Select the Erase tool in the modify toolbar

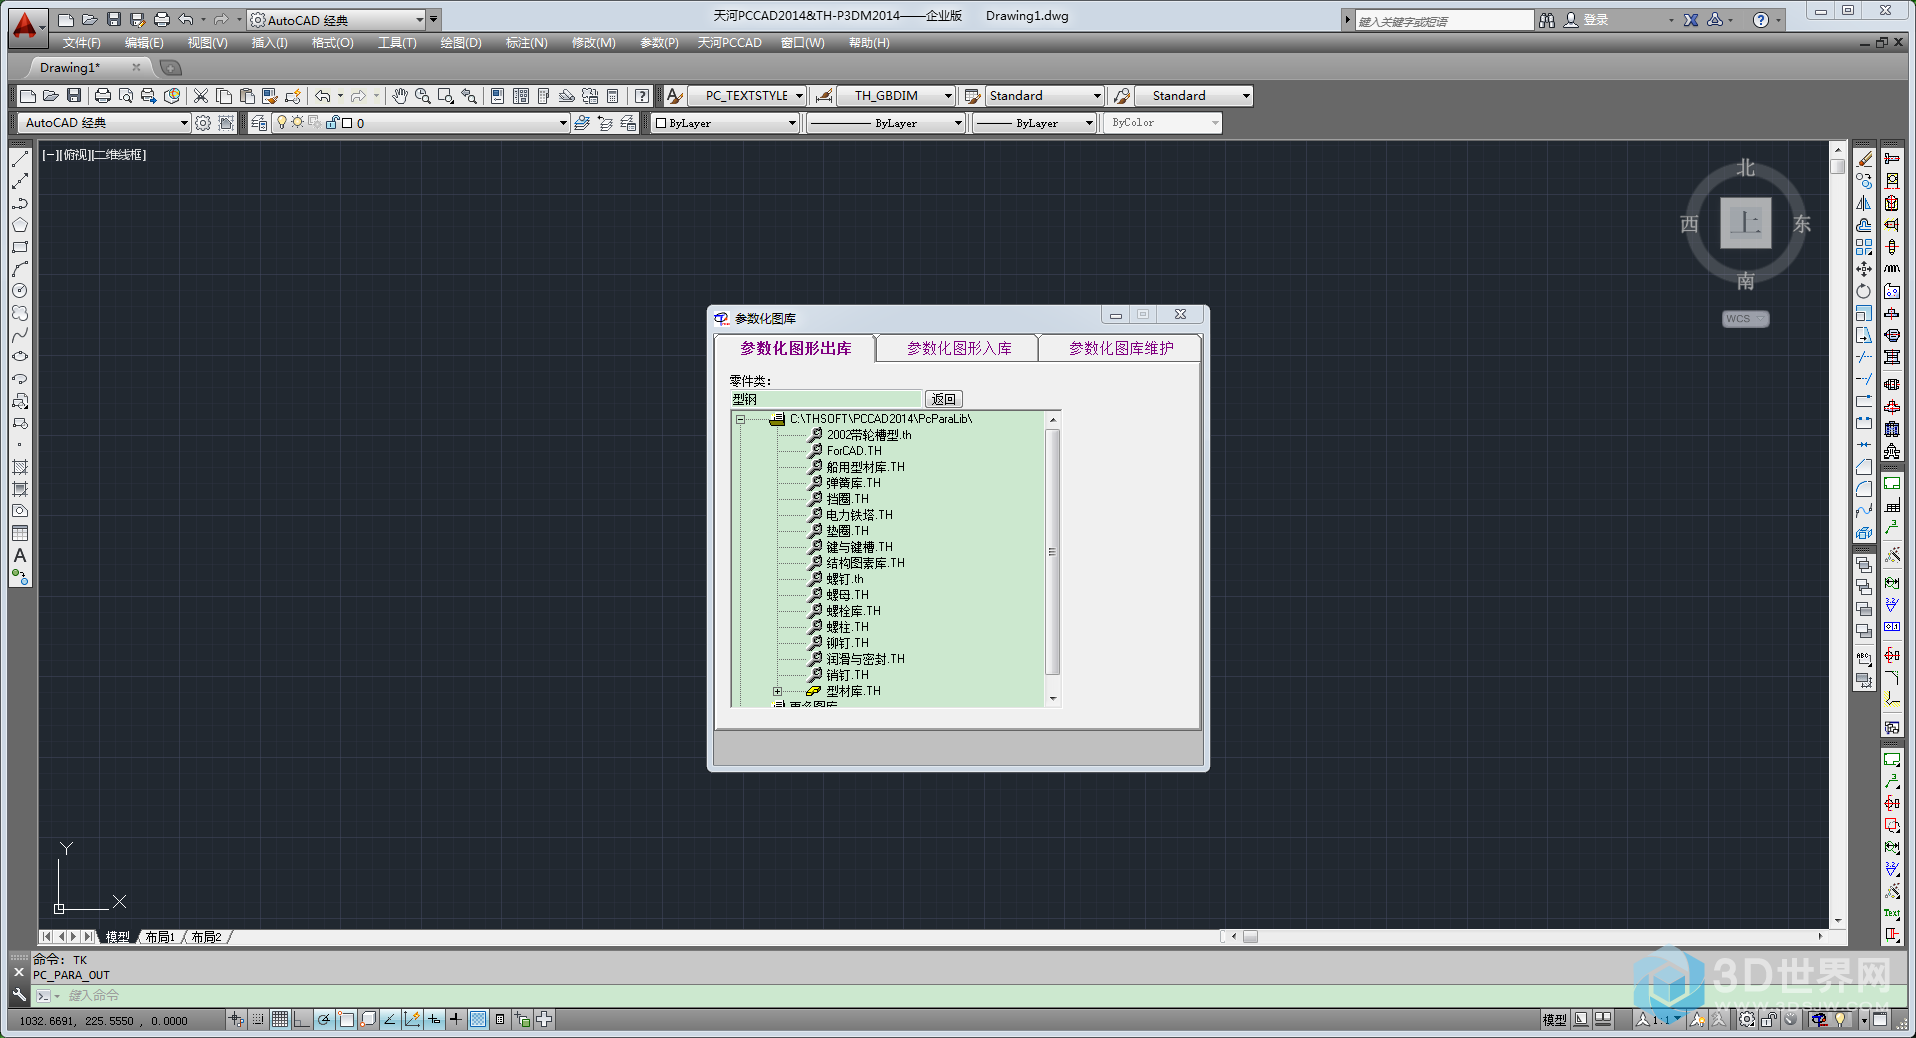1865,159
